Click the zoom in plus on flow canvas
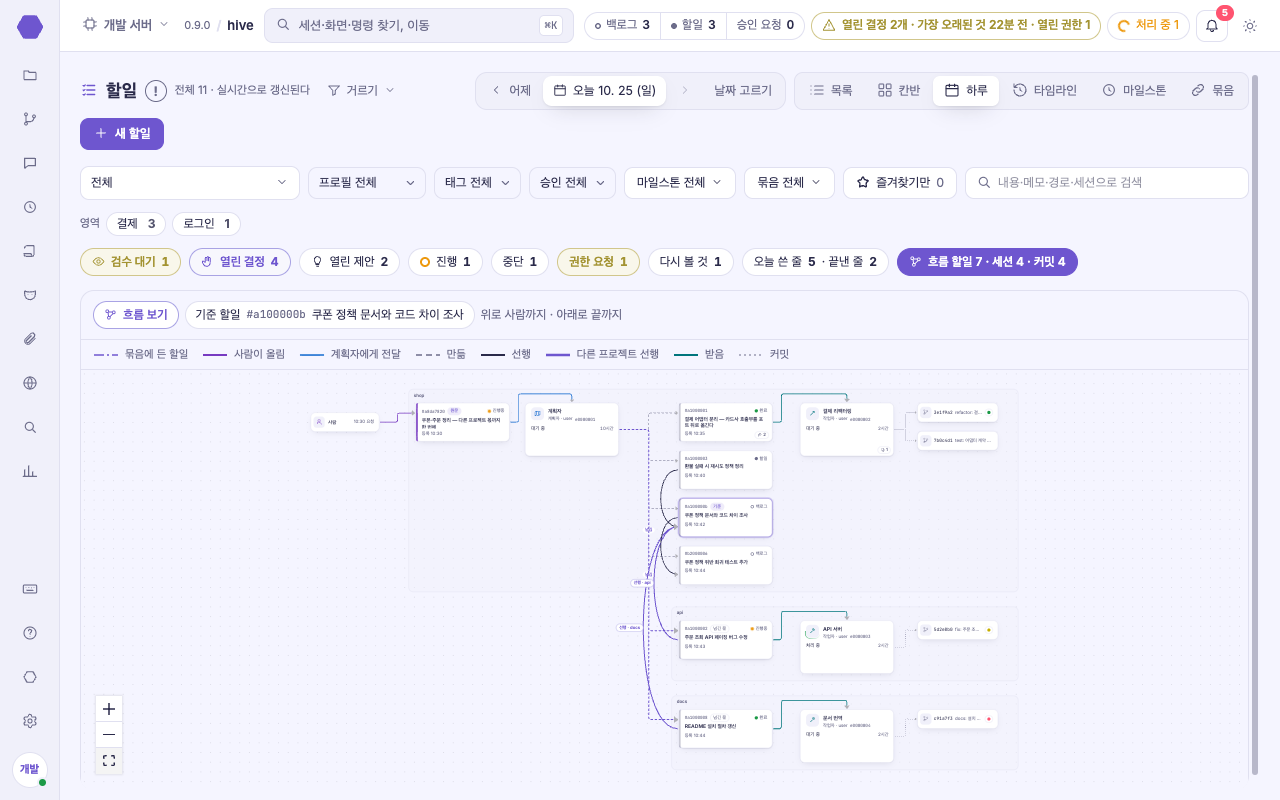The height and width of the screenshot is (800, 1280). [x=109, y=709]
